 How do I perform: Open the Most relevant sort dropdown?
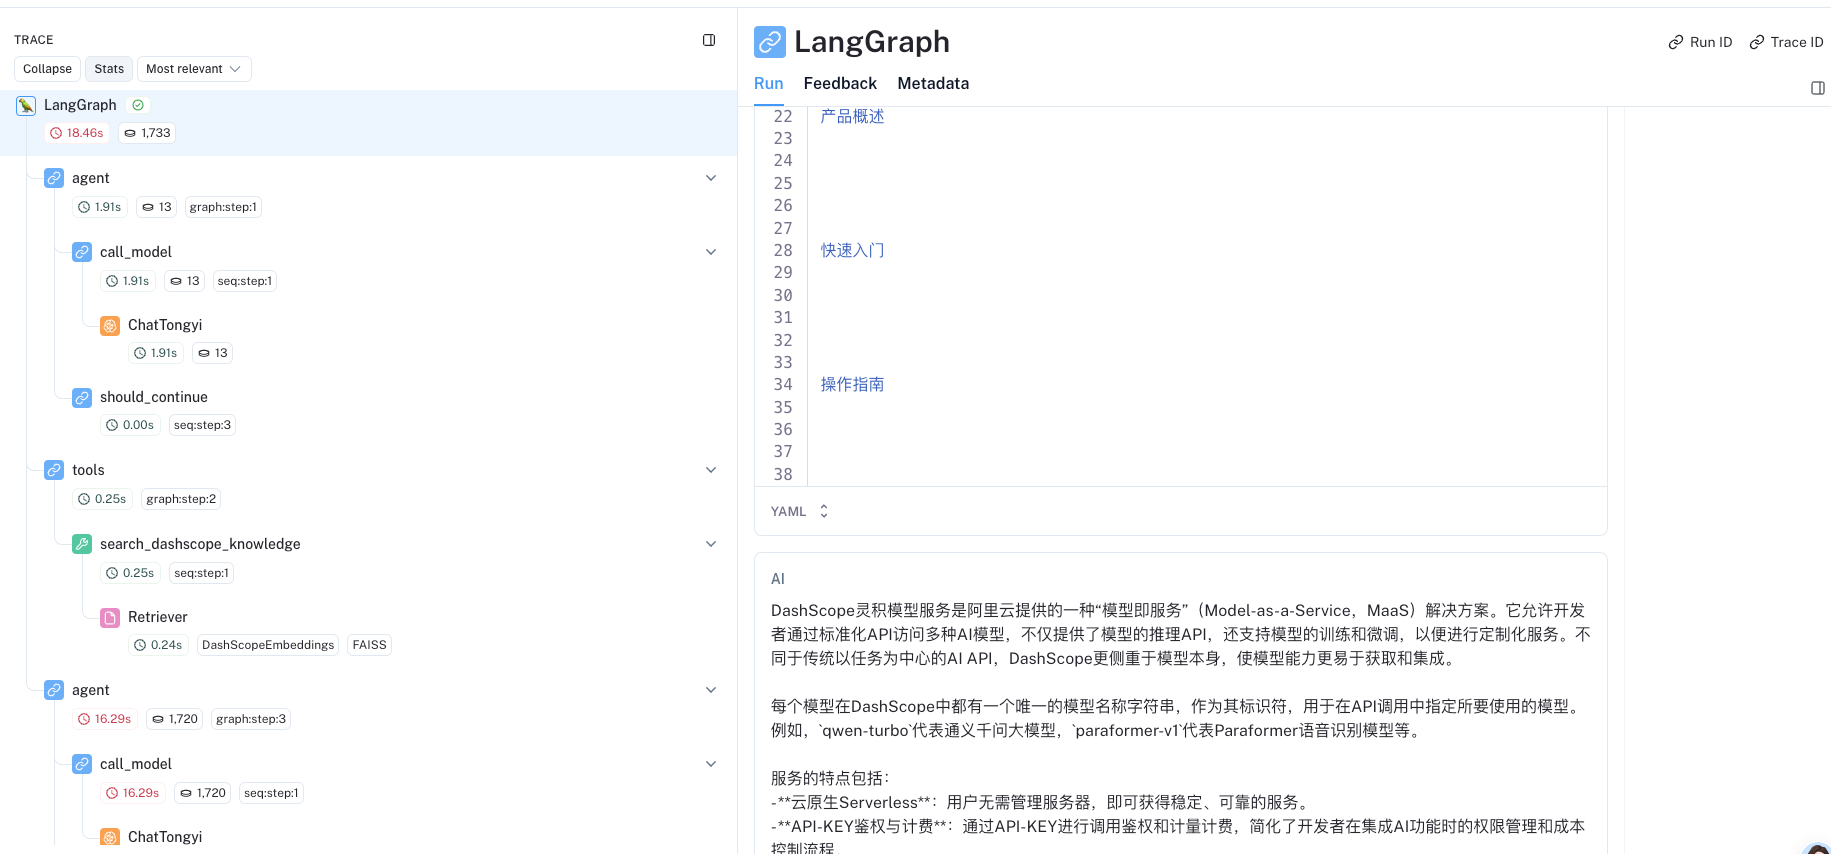[194, 69]
